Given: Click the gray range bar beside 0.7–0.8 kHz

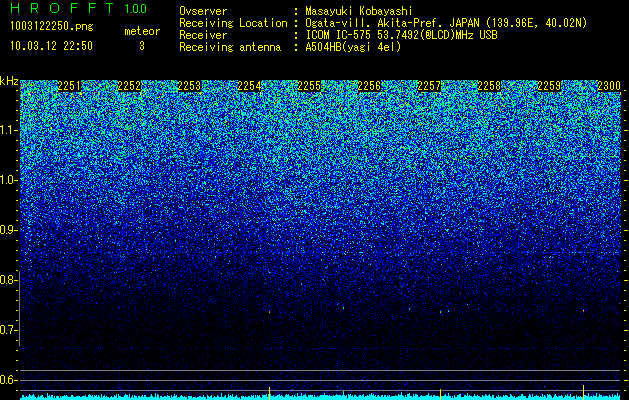Looking at the screenshot, I should pyautogui.click(x=19, y=309).
